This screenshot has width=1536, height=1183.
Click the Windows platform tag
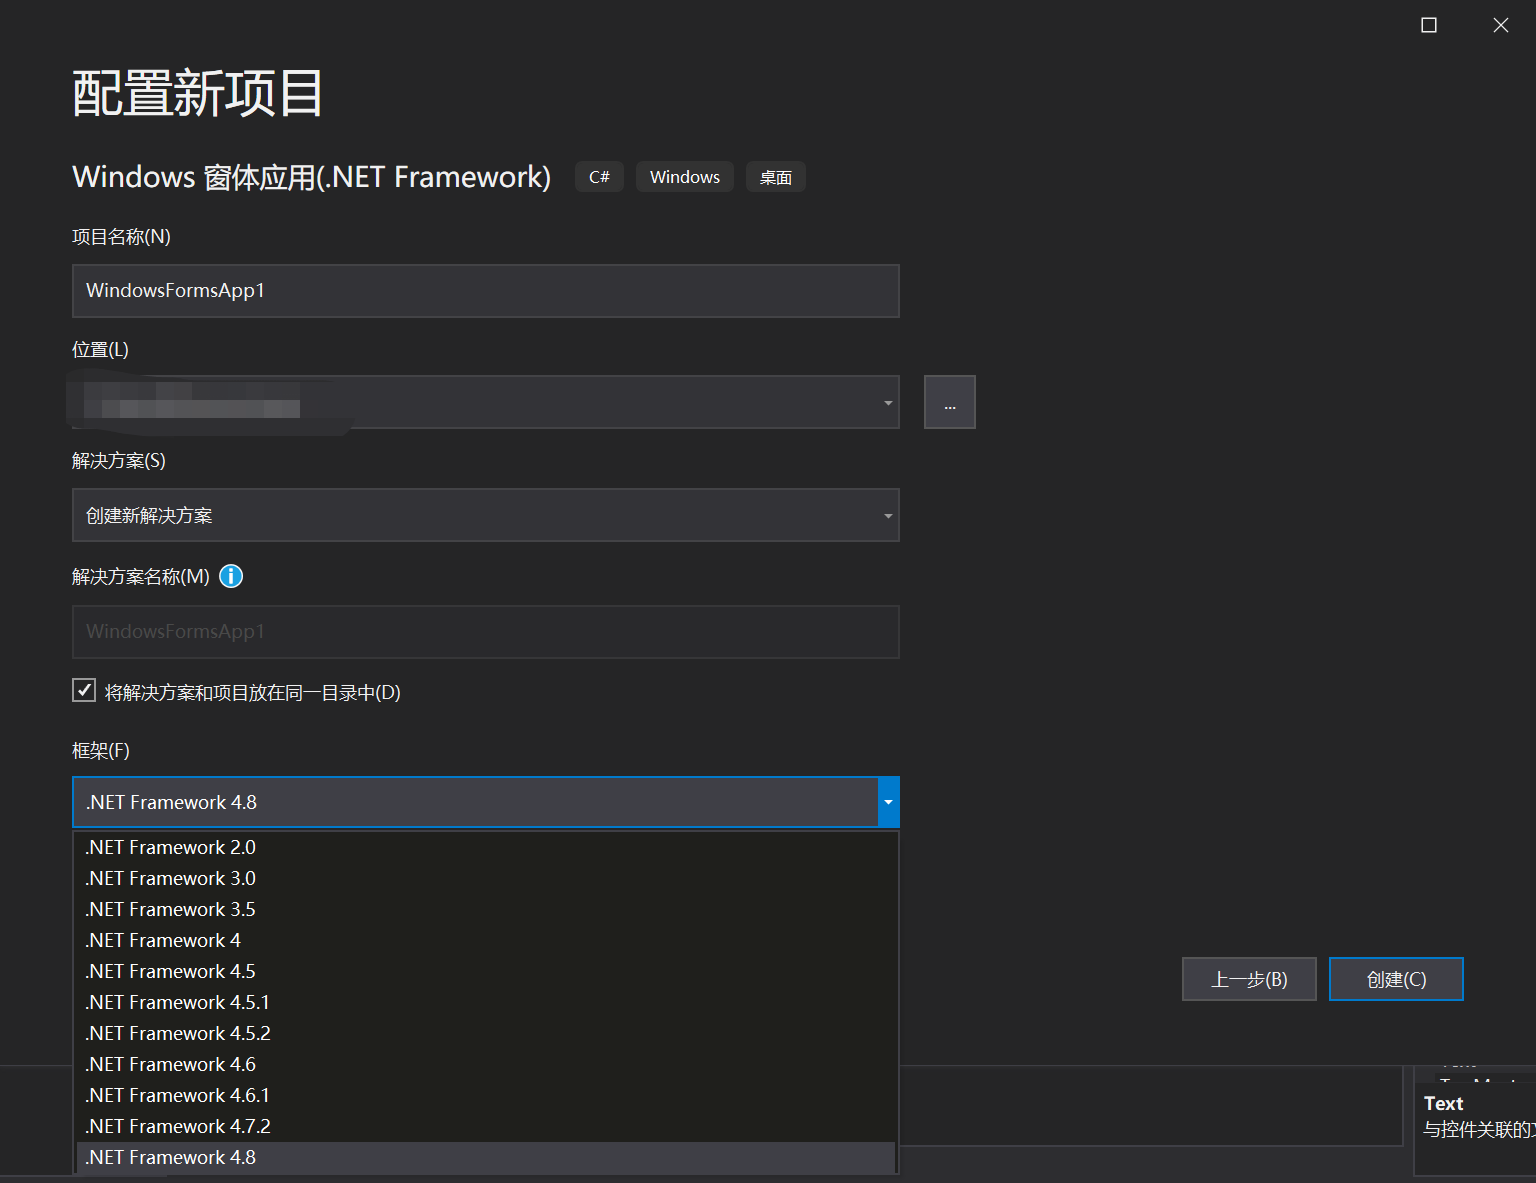click(684, 176)
